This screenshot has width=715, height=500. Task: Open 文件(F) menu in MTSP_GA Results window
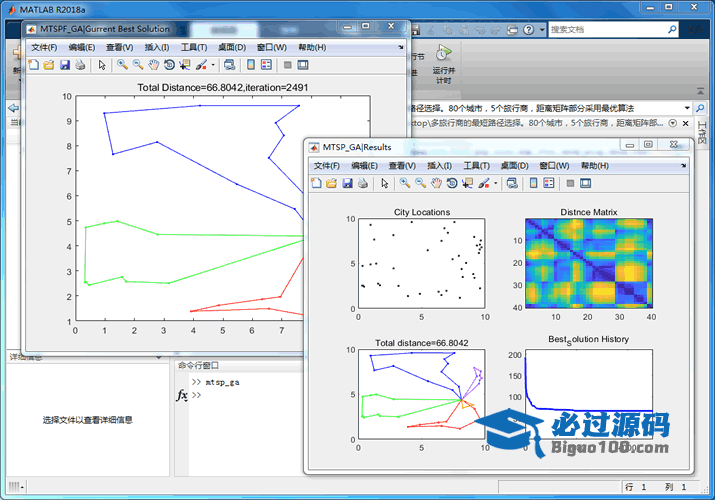tap(326, 166)
